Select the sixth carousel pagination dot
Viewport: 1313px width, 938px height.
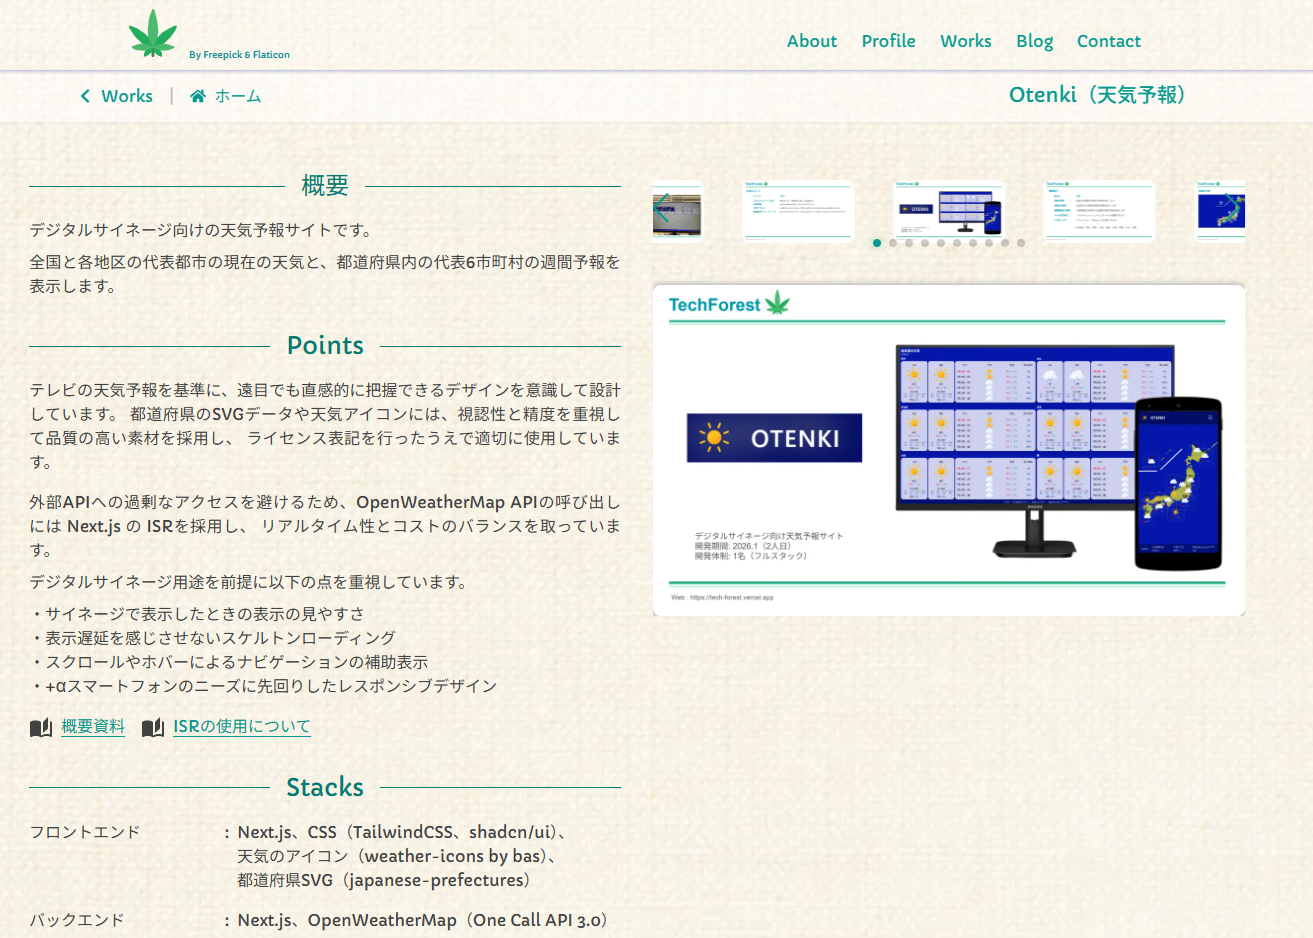coord(957,243)
